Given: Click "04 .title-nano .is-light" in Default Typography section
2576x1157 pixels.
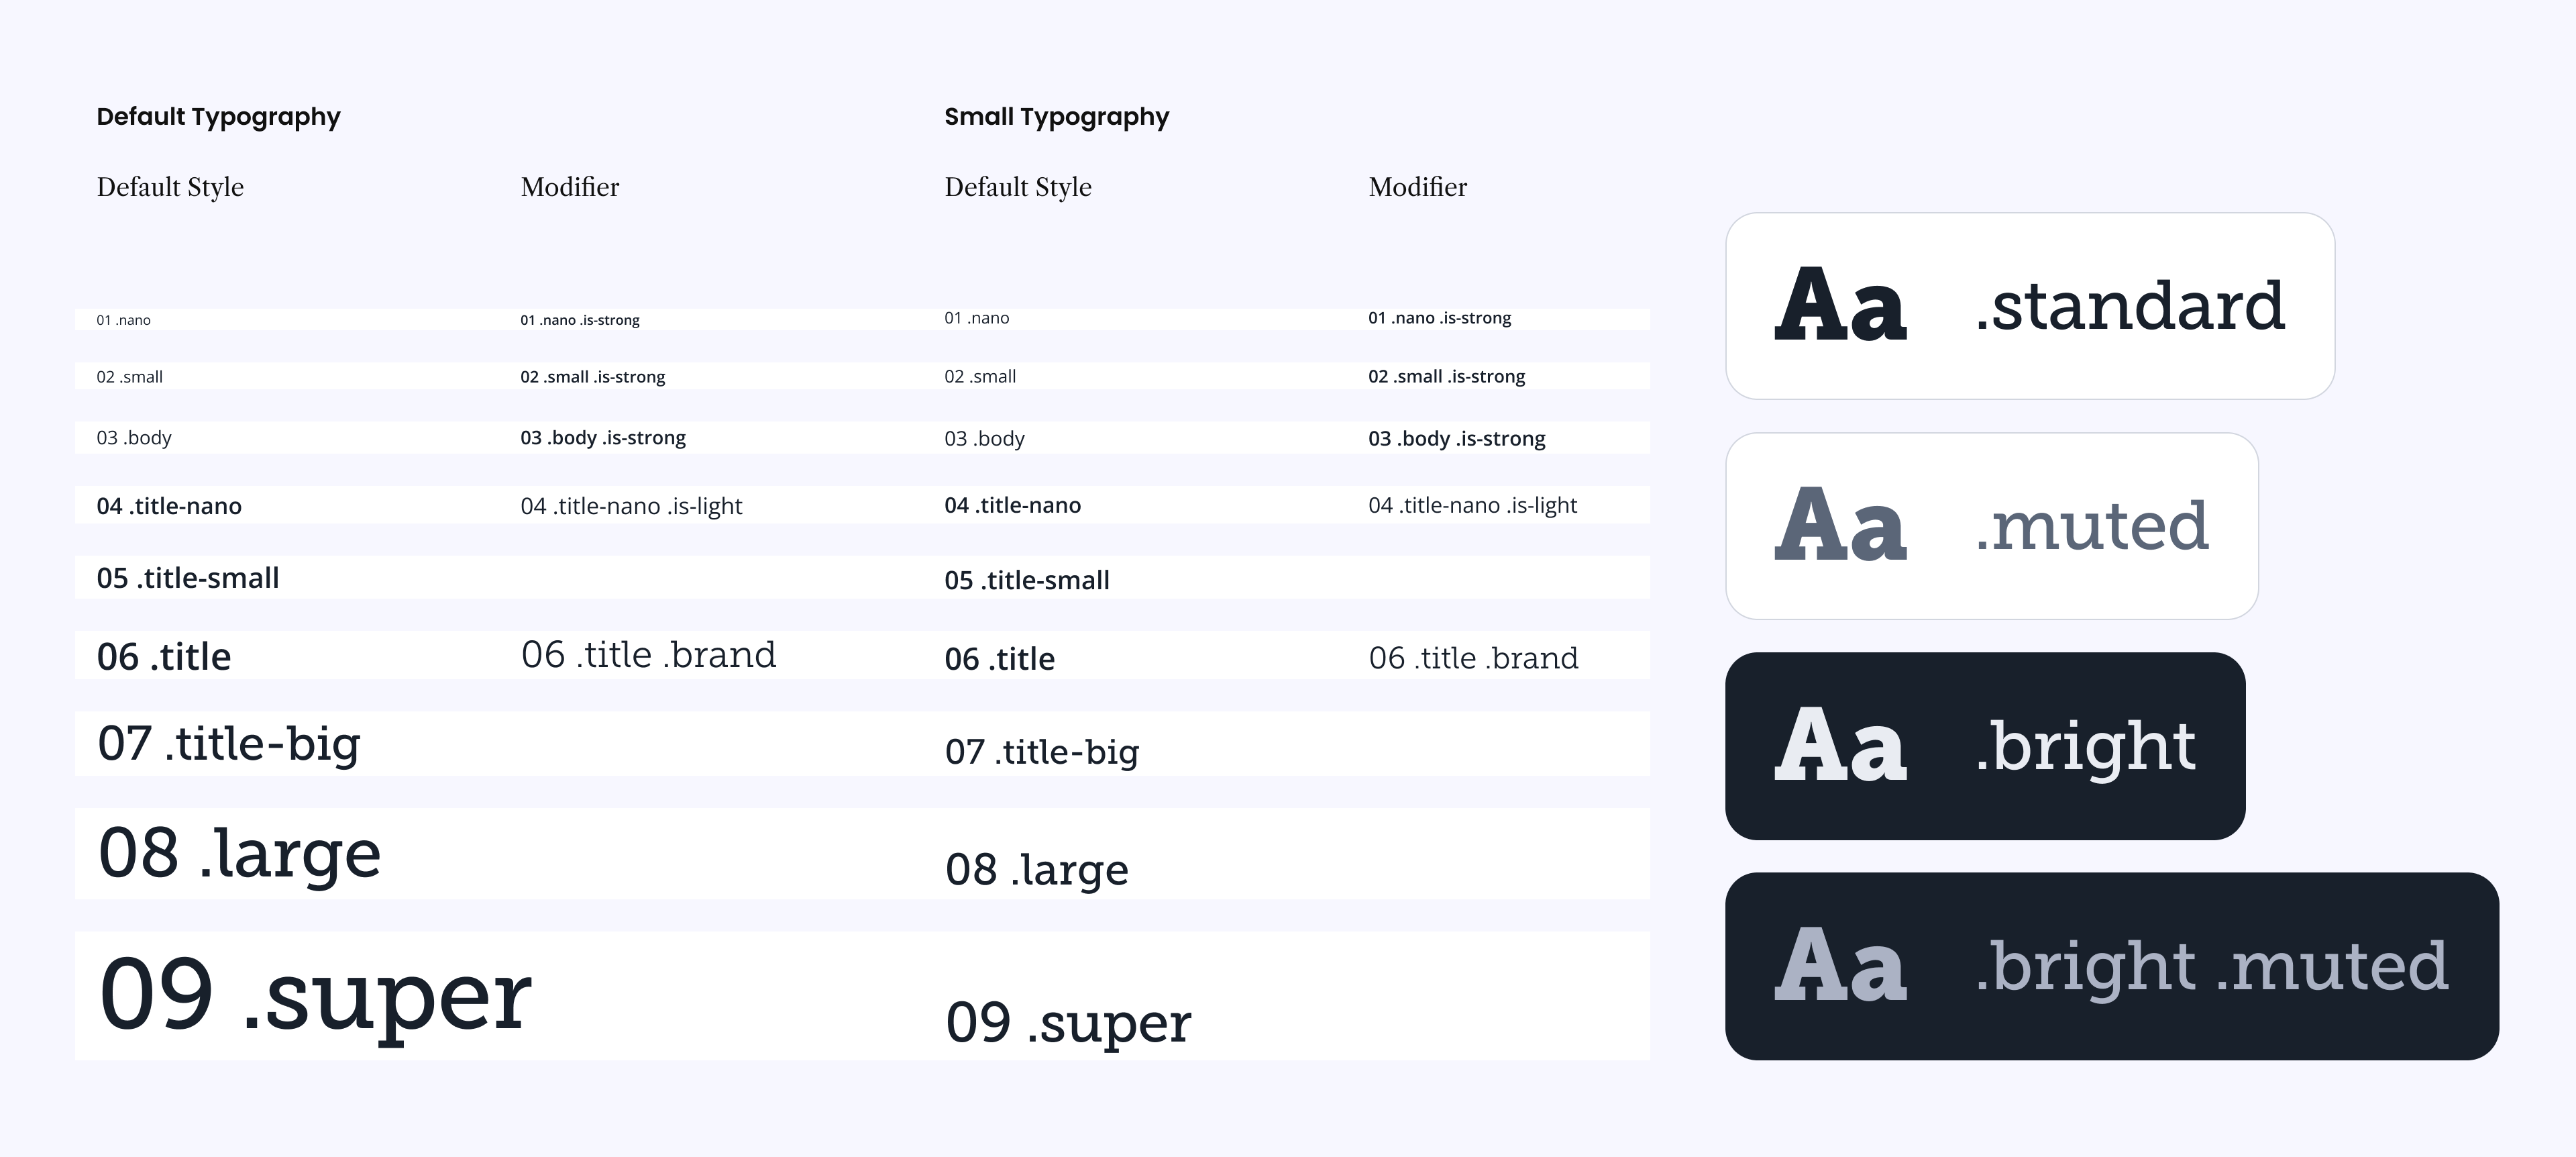Looking at the screenshot, I should (631, 506).
